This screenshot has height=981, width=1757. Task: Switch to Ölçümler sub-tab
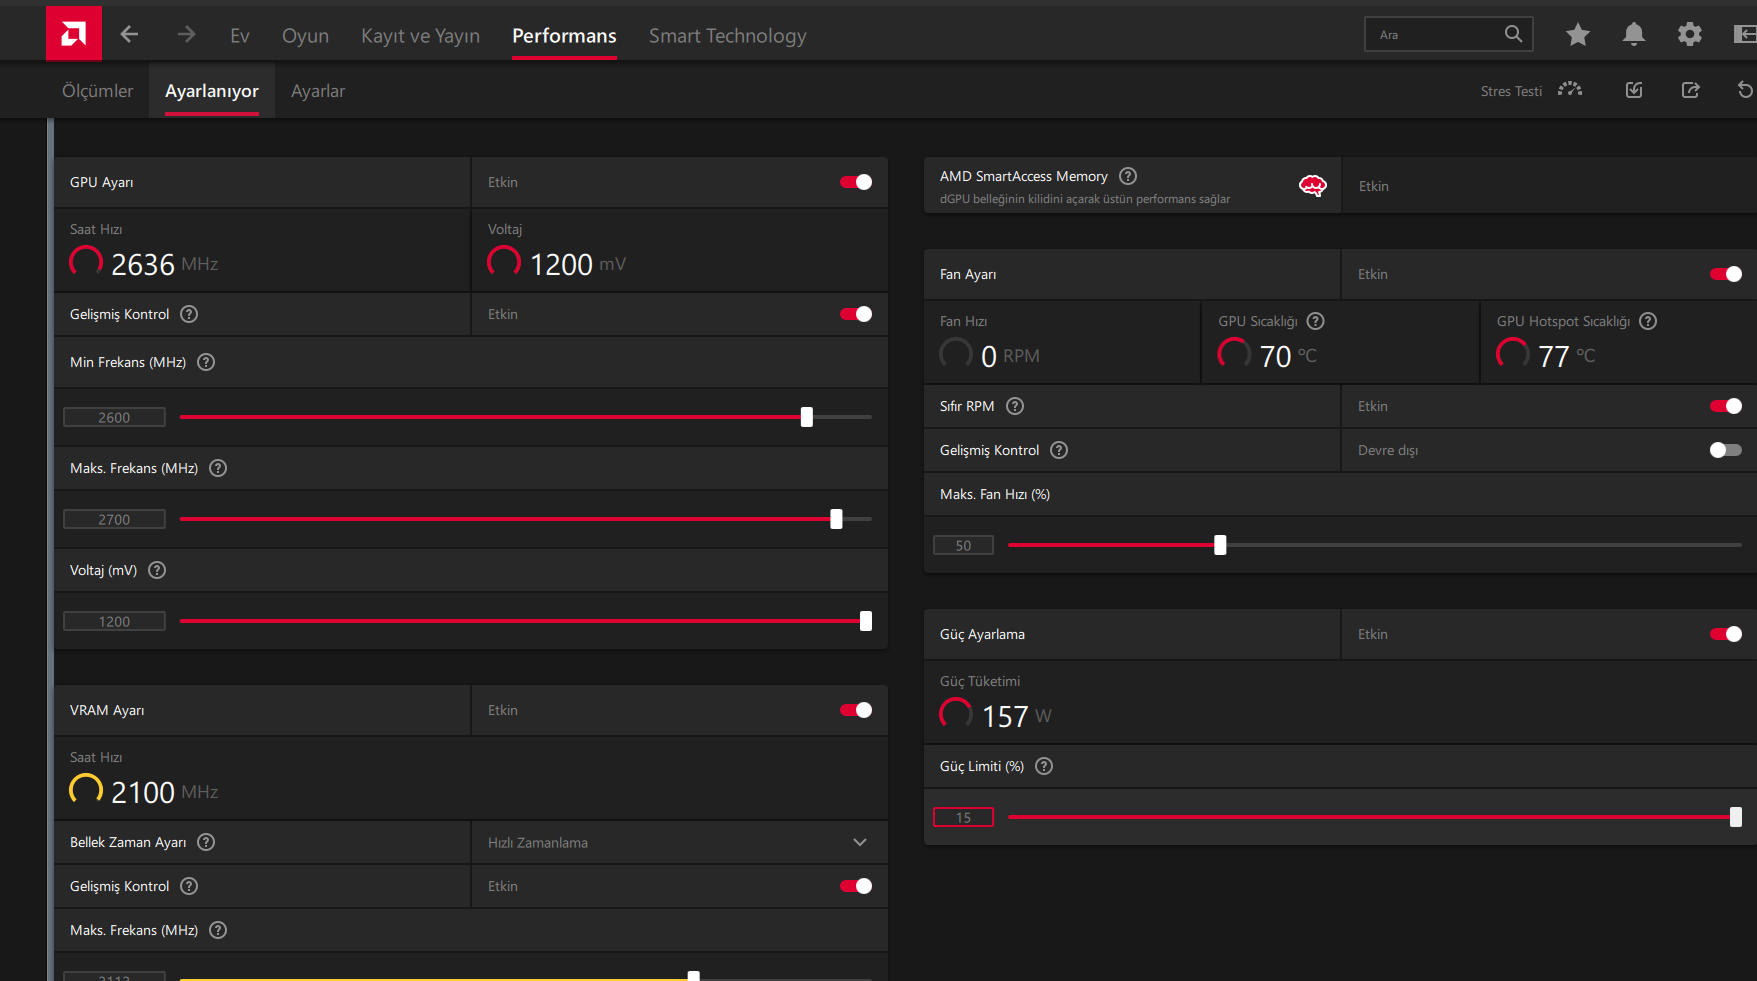pyautogui.click(x=97, y=91)
